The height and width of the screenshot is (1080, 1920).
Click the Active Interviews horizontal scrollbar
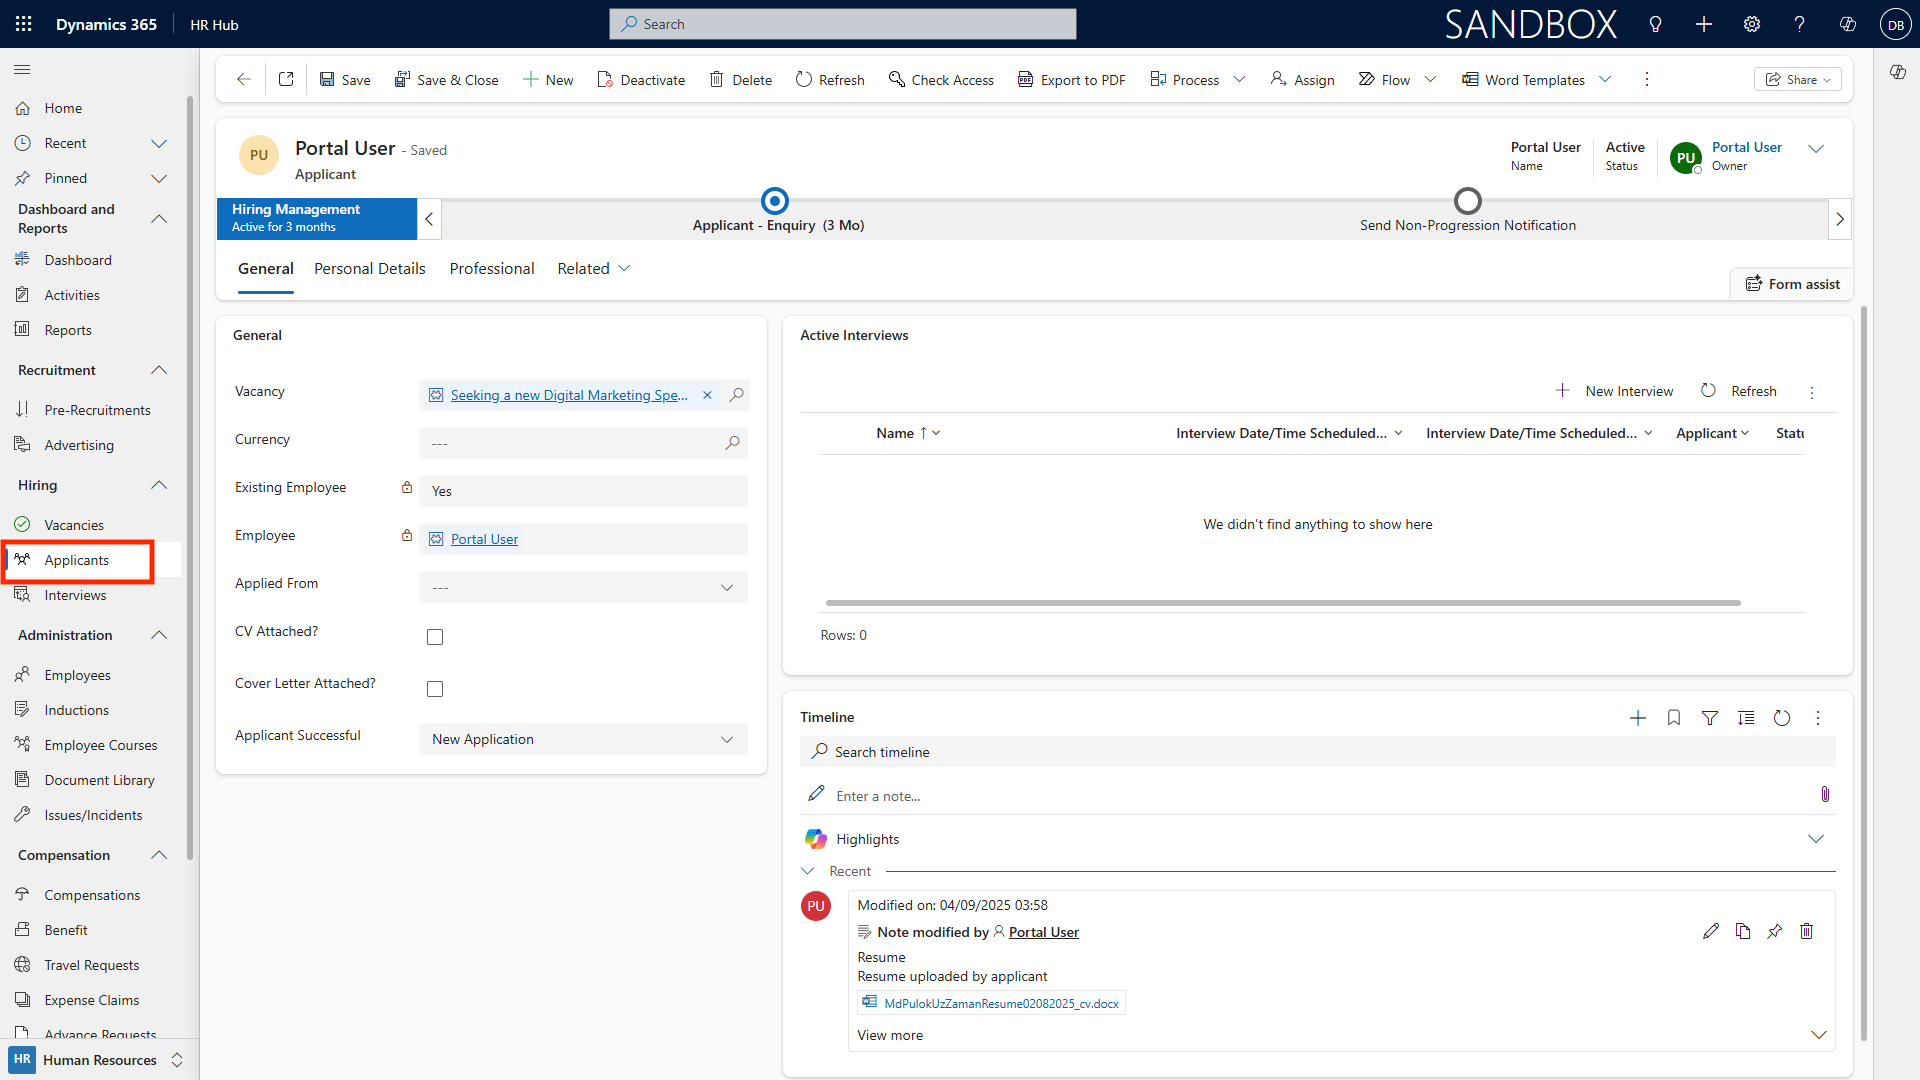(1282, 603)
